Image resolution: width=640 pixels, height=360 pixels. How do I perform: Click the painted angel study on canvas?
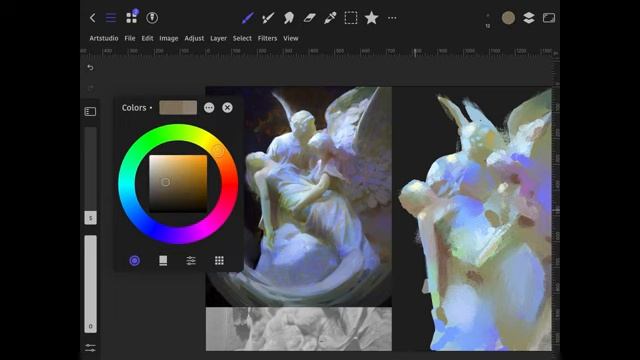click(476, 219)
